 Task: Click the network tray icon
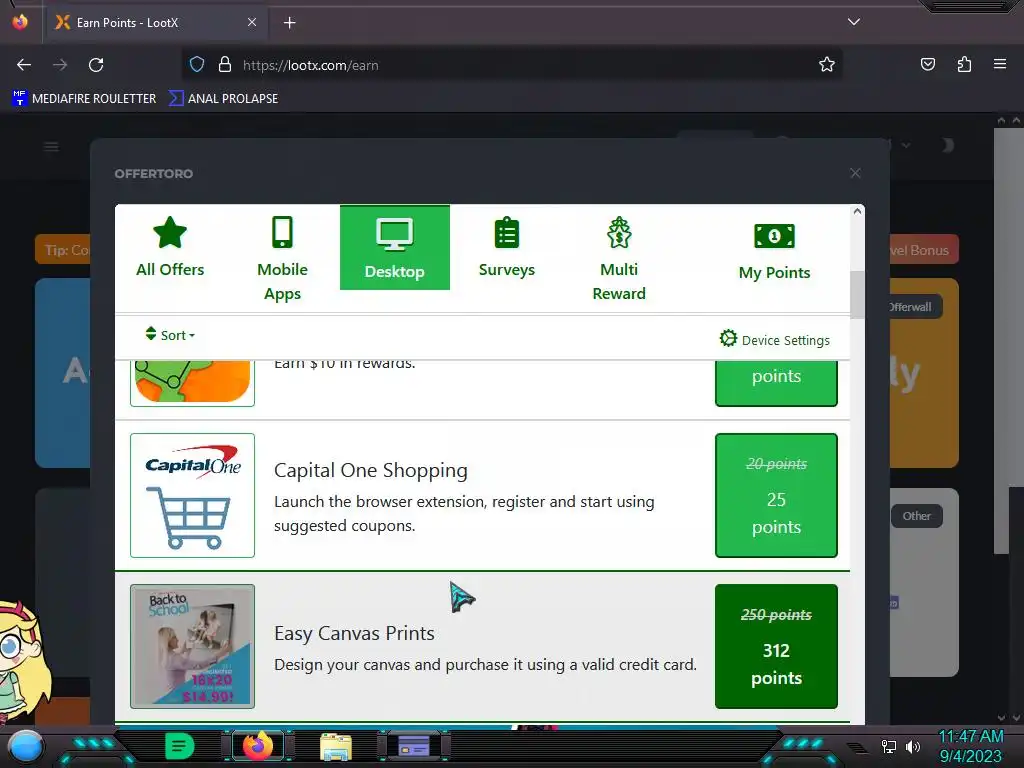889,746
